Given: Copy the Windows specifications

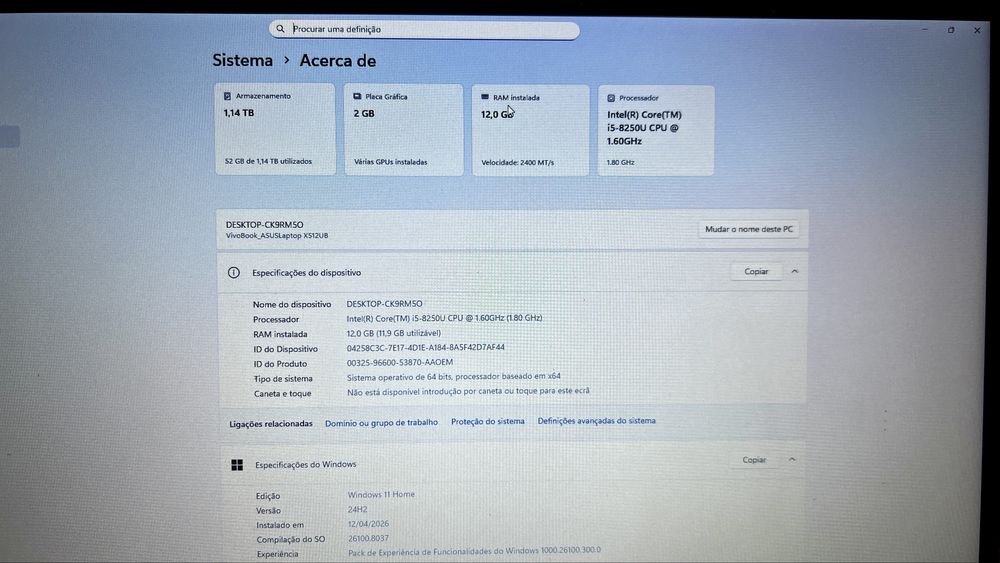Looking at the screenshot, I should pos(754,460).
